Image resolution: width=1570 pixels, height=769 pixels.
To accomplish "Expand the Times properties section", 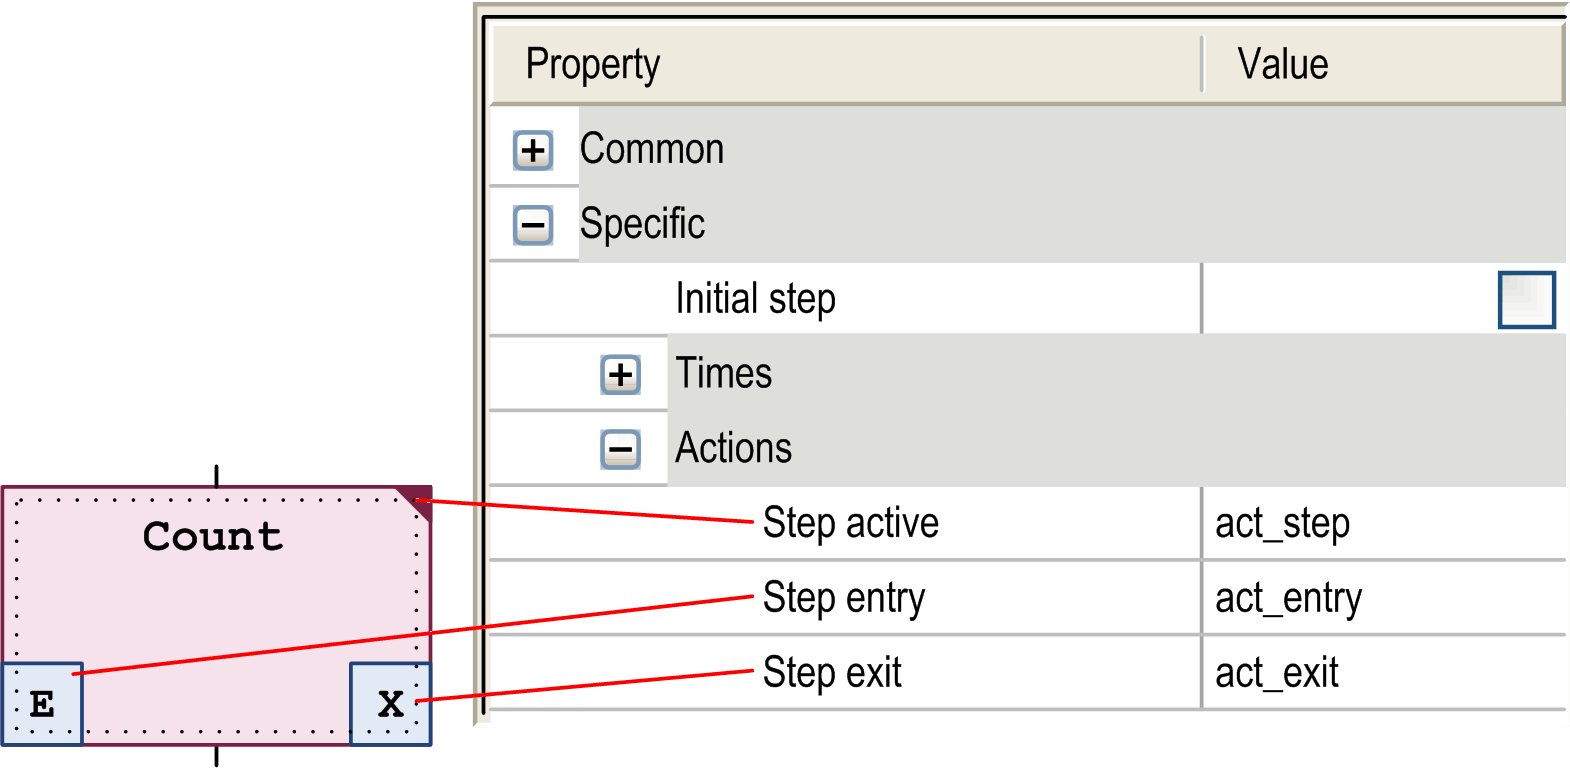I will point(622,373).
